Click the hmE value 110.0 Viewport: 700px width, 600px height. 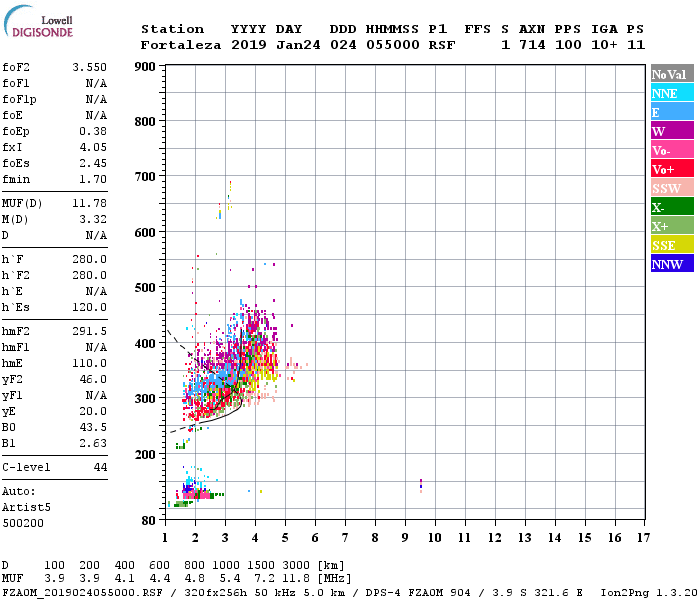click(90, 364)
